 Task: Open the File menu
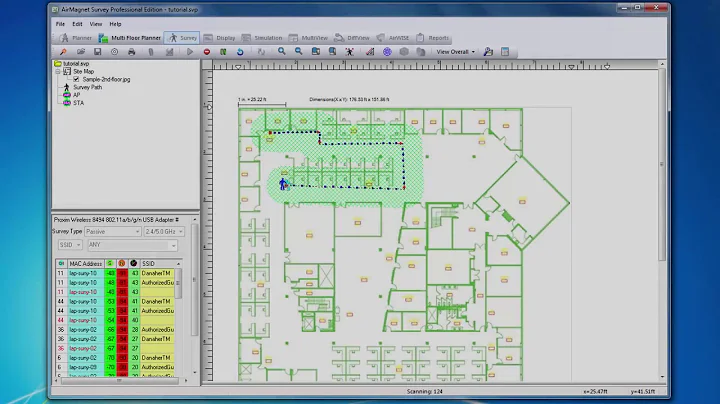[60, 24]
